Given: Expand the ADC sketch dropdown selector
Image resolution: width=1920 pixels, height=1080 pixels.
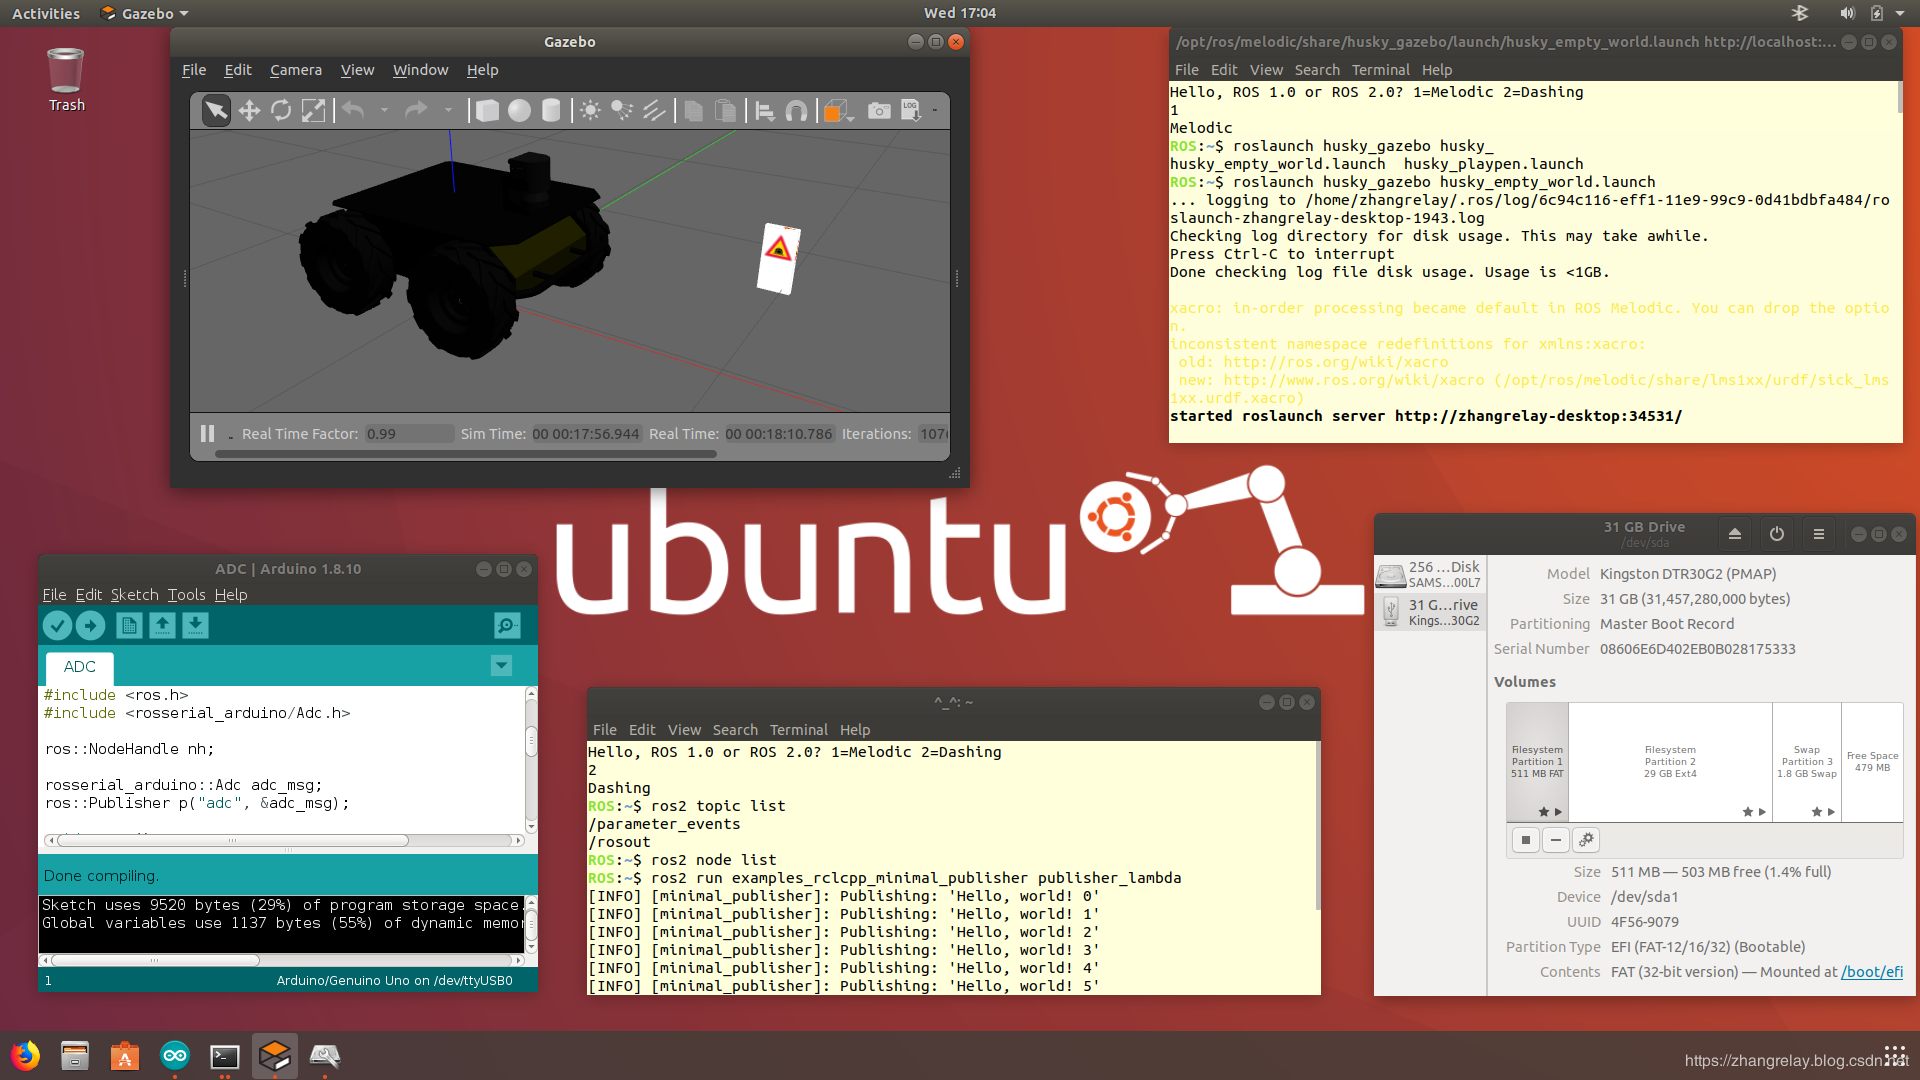Looking at the screenshot, I should (500, 666).
